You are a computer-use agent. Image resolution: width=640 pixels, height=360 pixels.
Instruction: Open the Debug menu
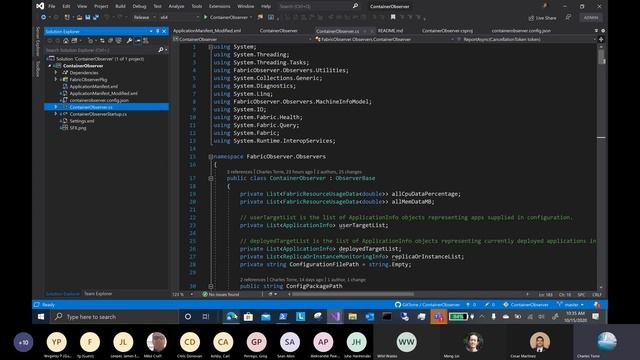coord(139,7)
